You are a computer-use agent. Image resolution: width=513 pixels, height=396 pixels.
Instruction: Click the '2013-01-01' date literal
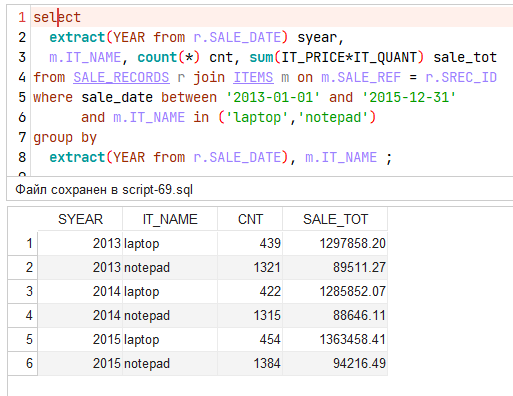pos(273,97)
